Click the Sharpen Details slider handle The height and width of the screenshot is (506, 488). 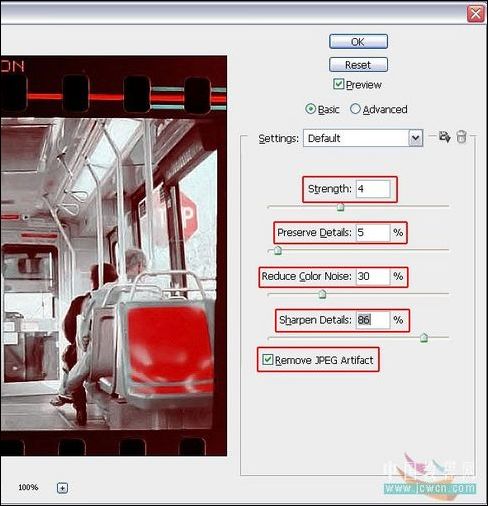point(424,338)
